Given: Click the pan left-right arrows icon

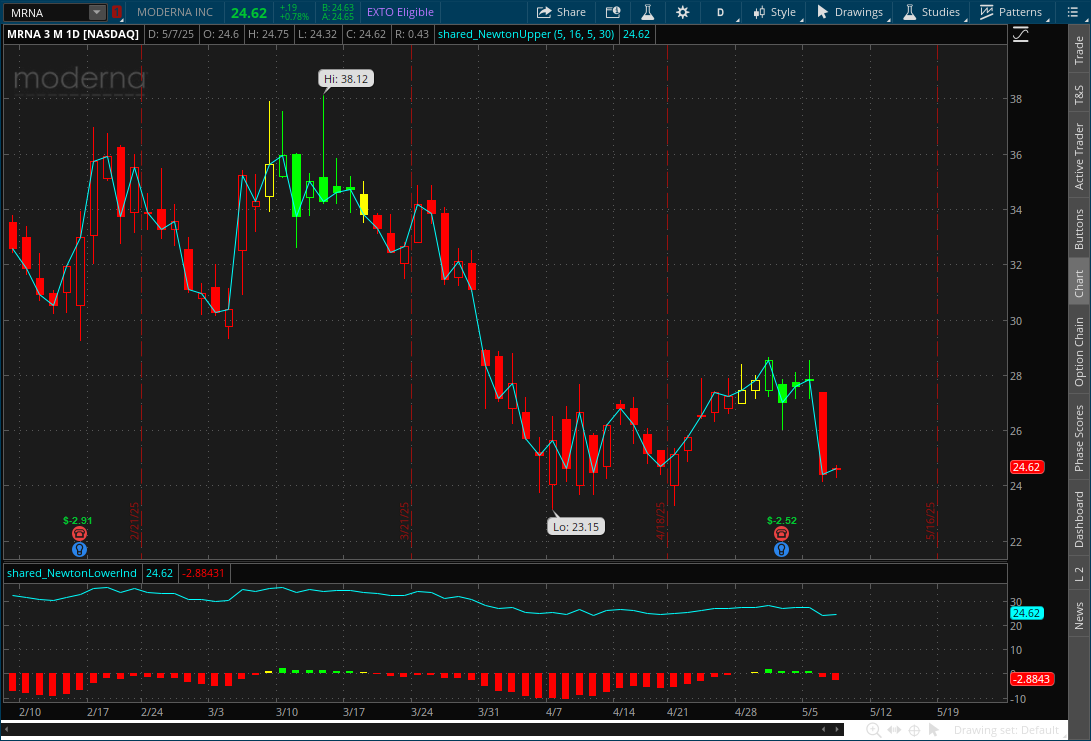Looking at the screenshot, I should [x=894, y=730].
